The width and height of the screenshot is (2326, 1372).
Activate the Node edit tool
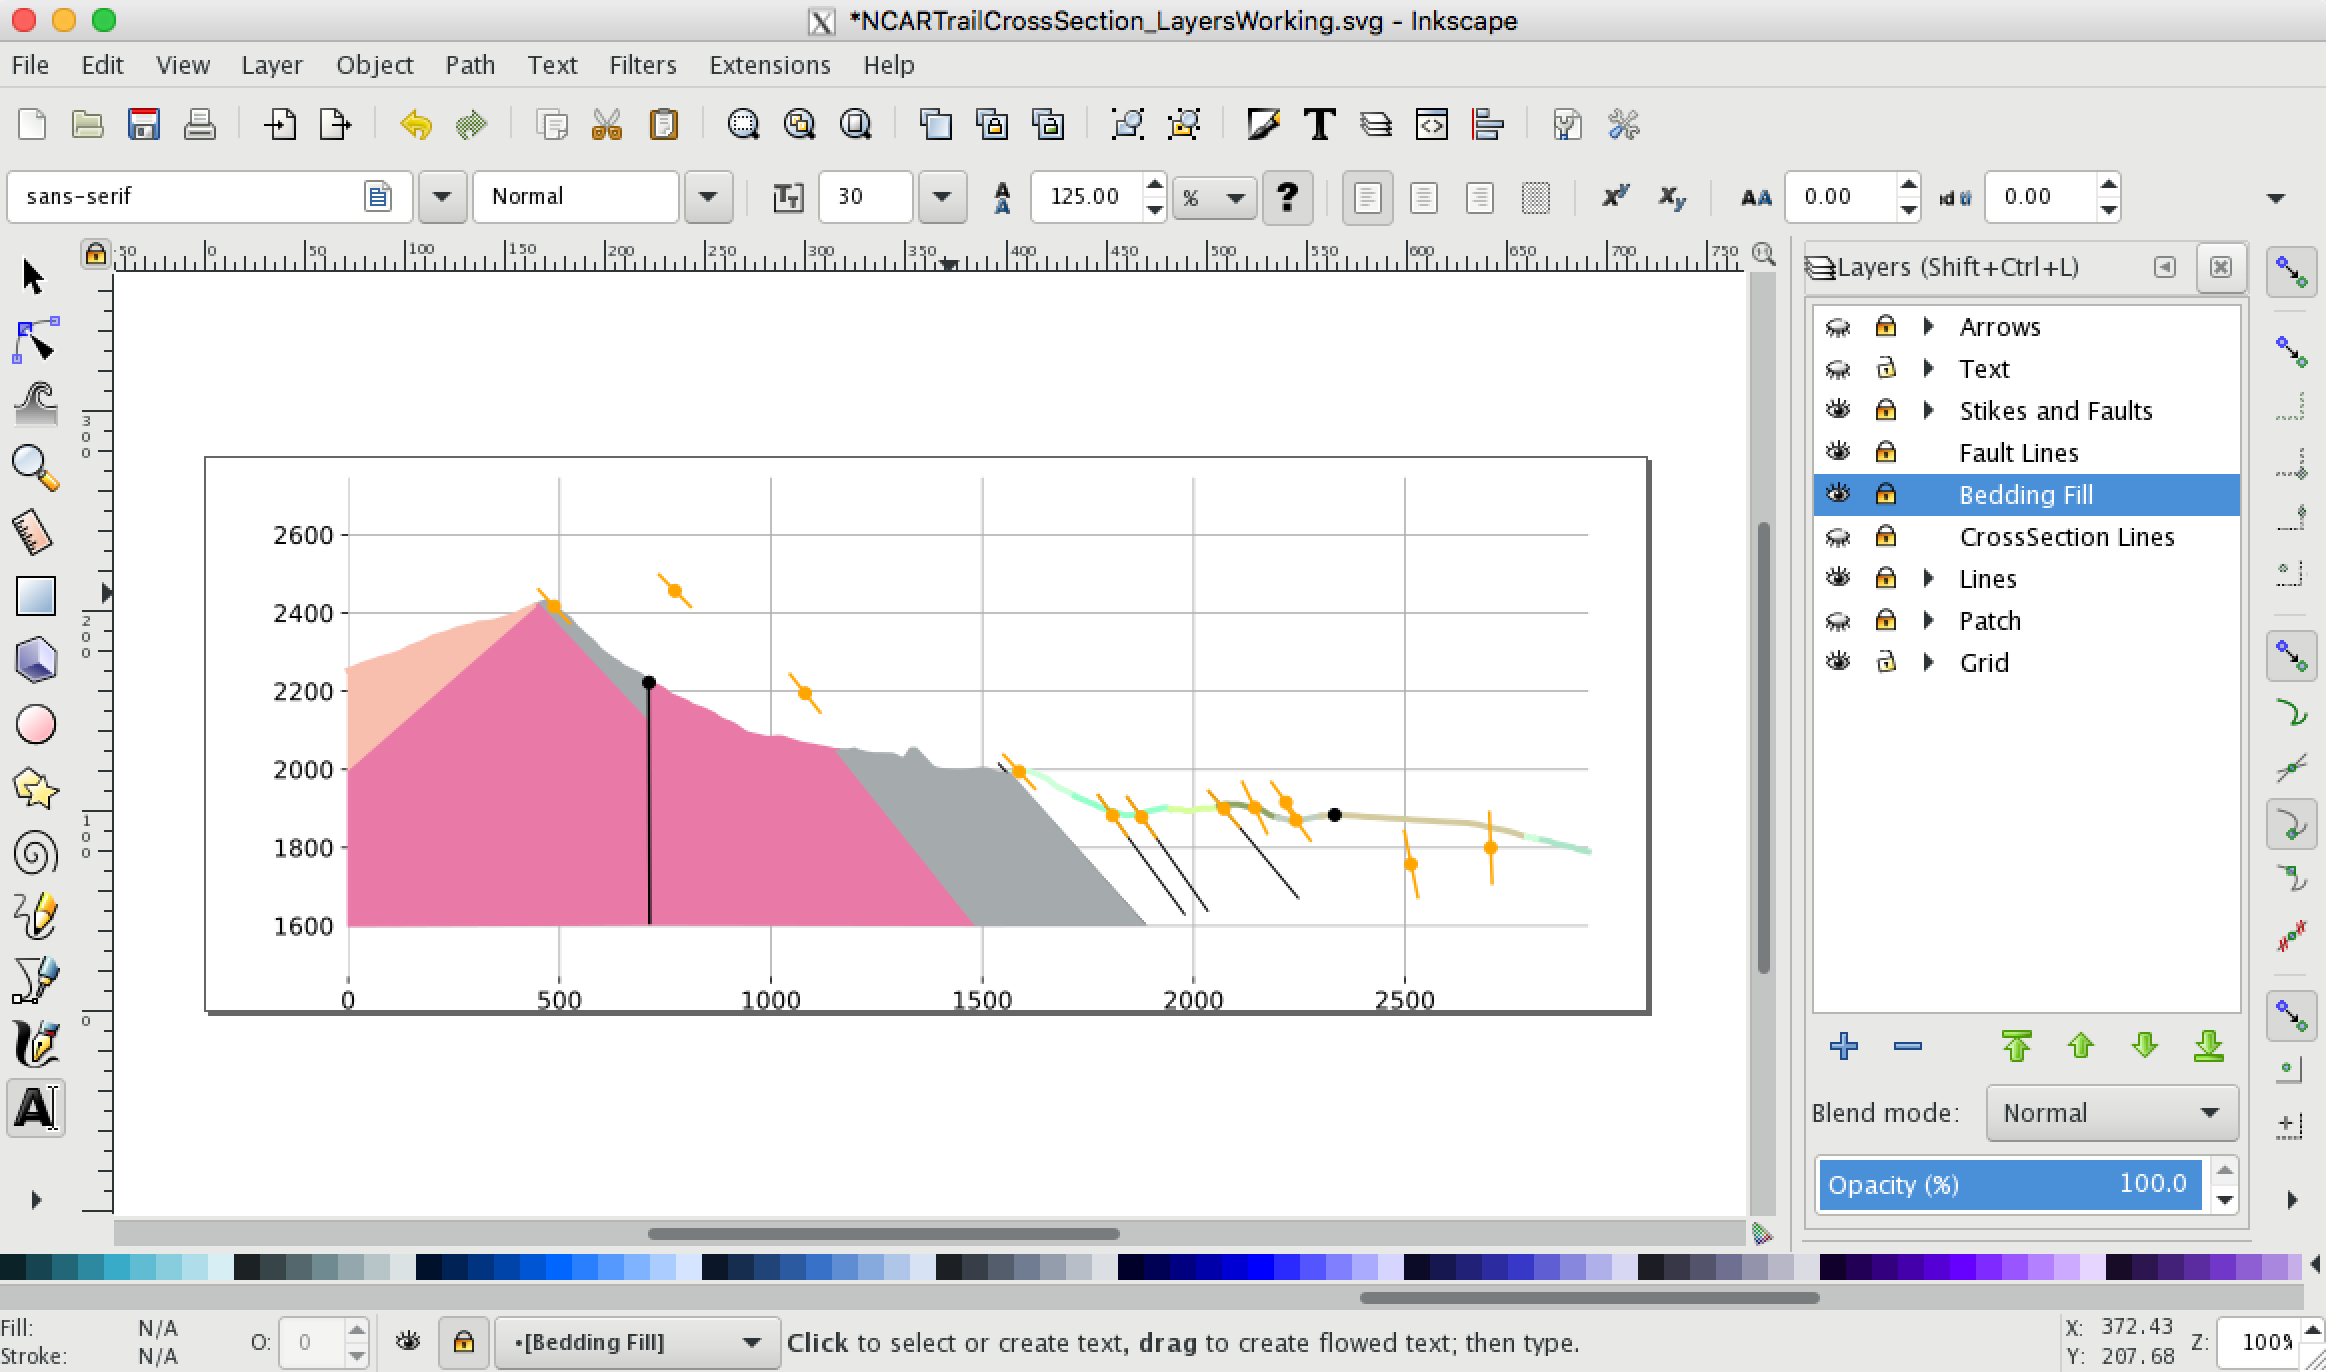coord(35,341)
